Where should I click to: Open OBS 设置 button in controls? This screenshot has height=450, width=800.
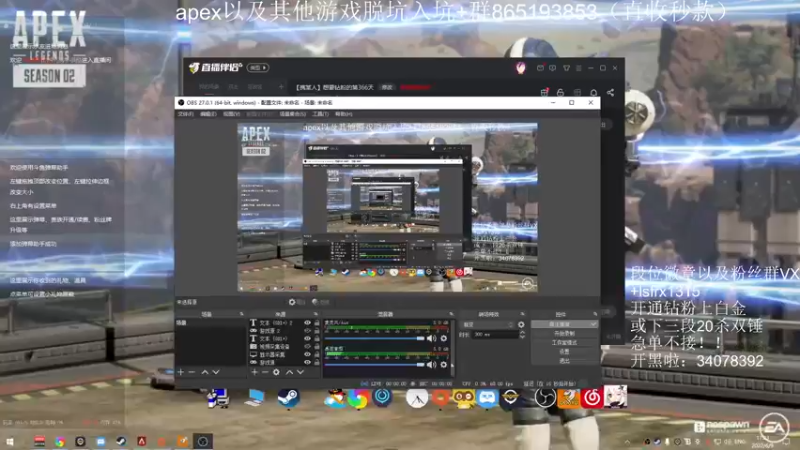pyautogui.click(x=564, y=352)
